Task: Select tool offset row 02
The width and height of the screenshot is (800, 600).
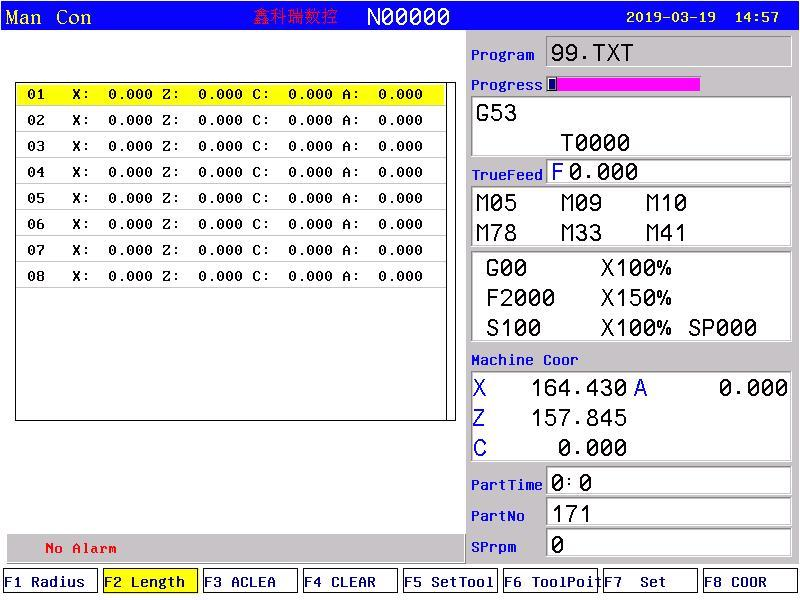Action: click(x=231, y=120)
